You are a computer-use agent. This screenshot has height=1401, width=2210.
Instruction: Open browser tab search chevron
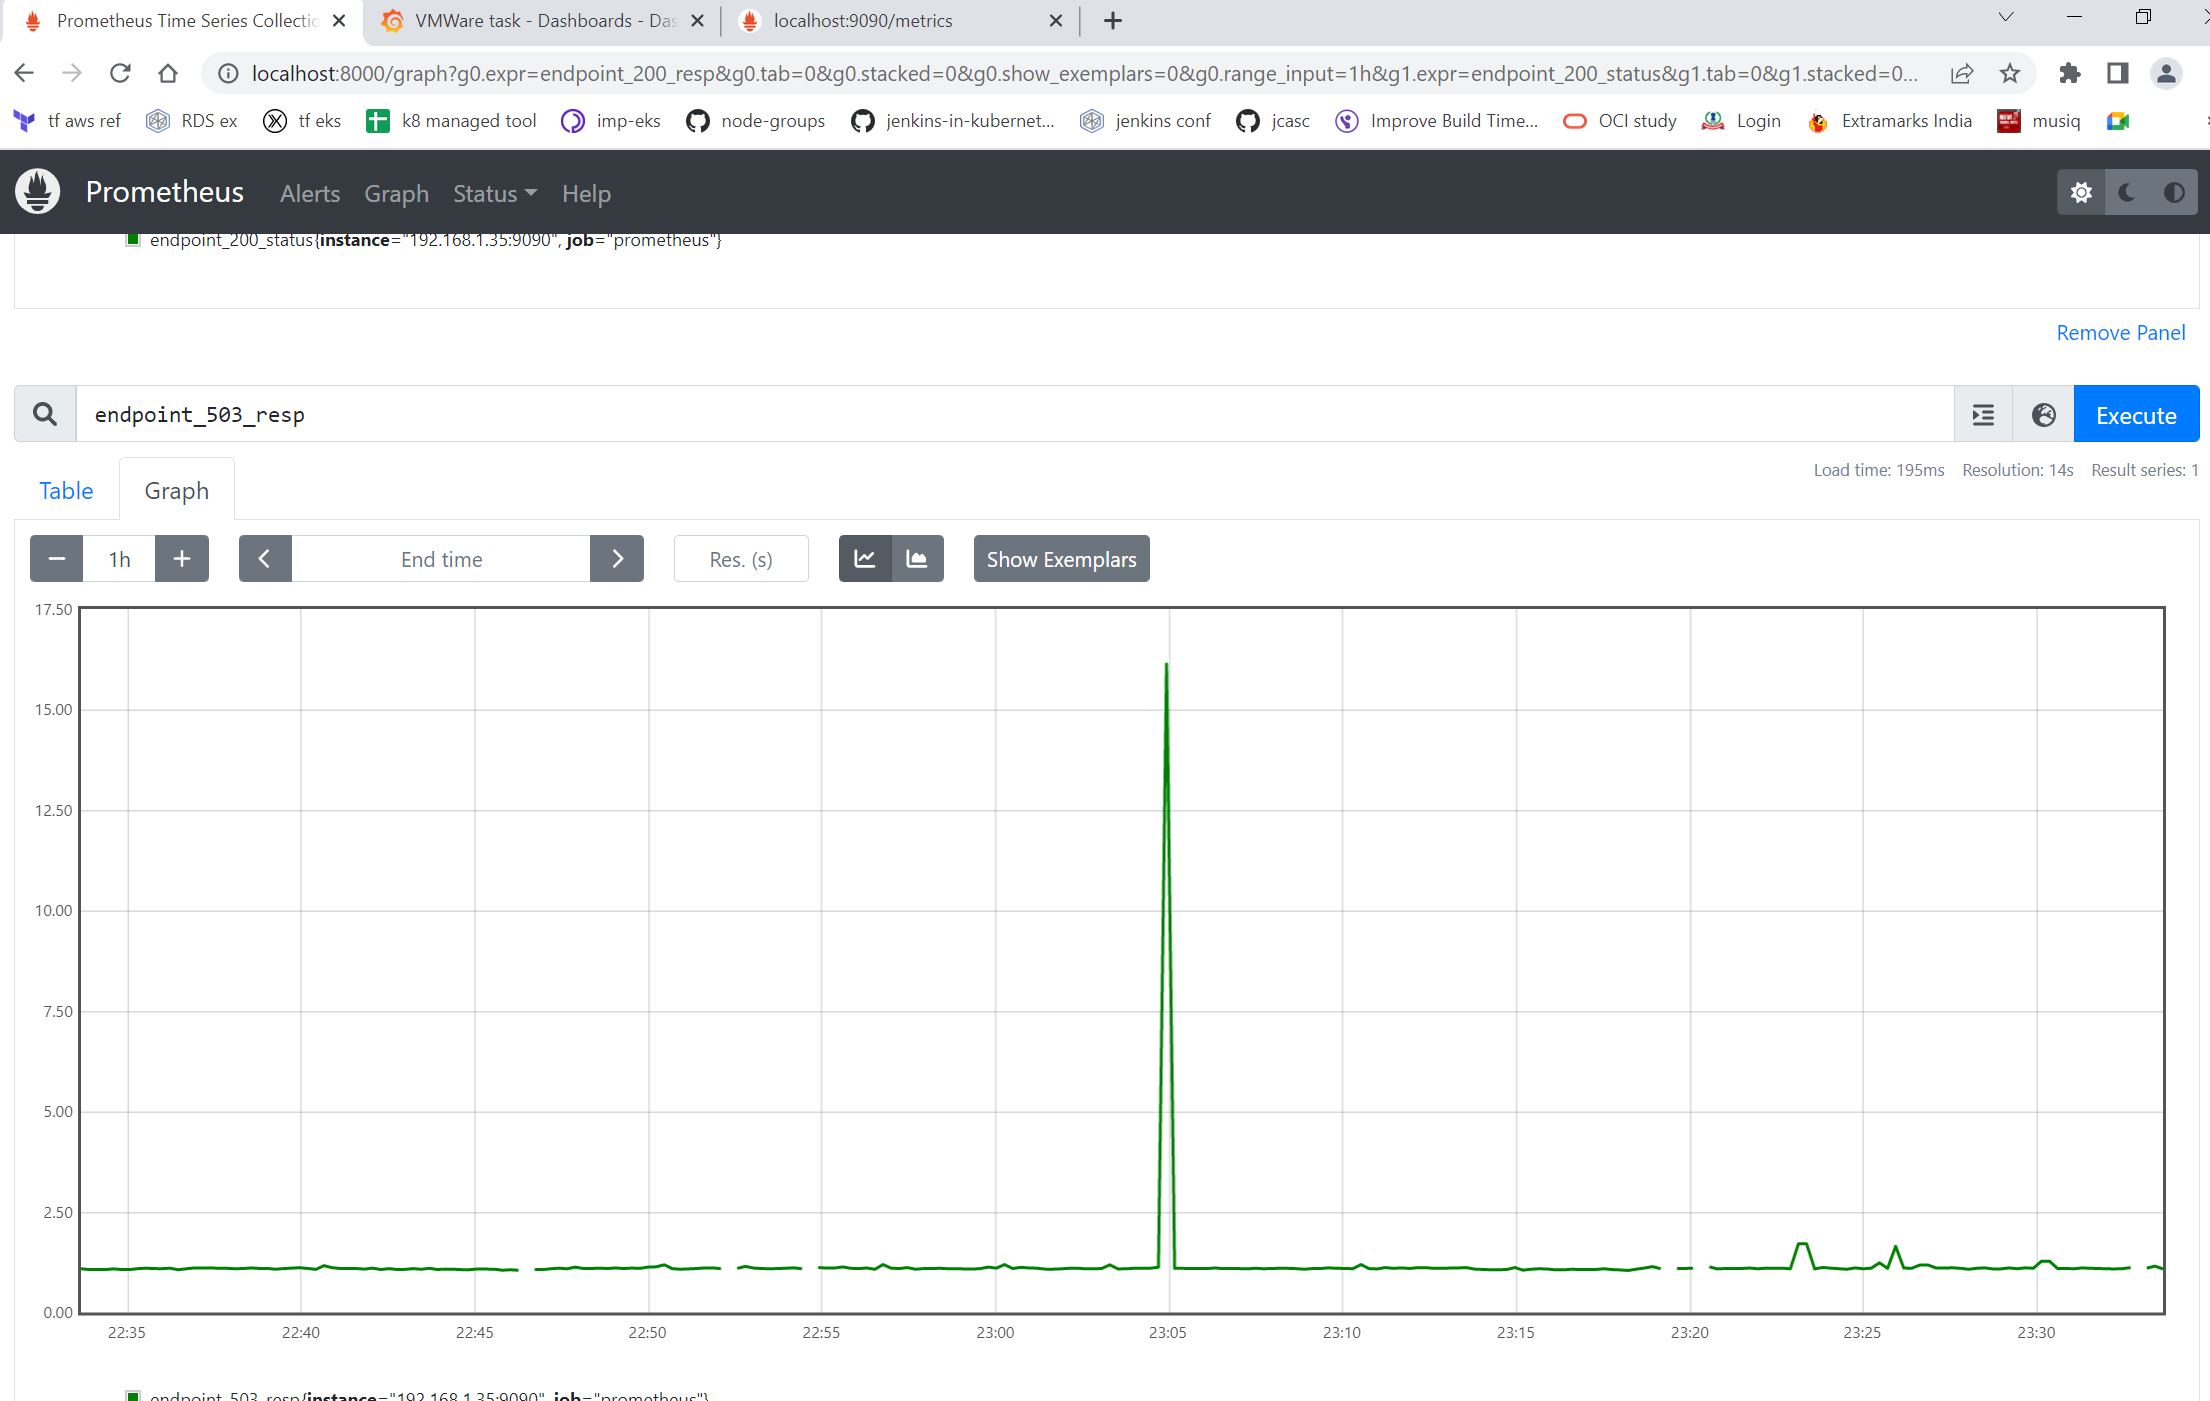pyautogui.click(x=2005, y=17)
